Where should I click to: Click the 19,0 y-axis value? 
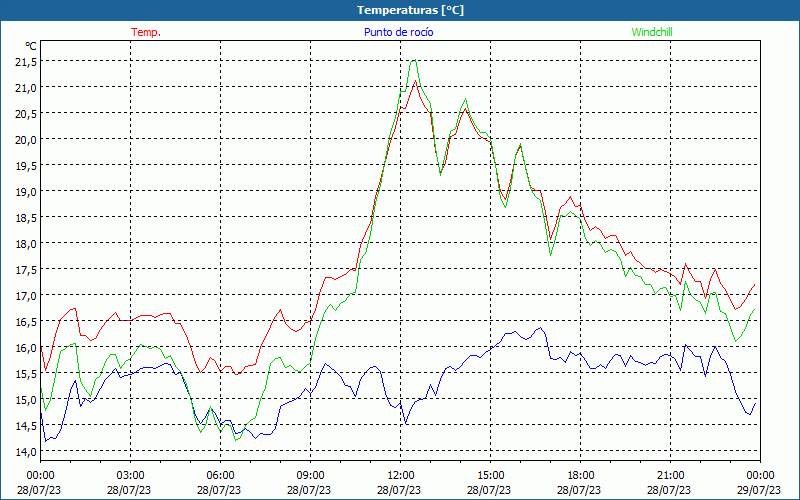pos(26,192)
